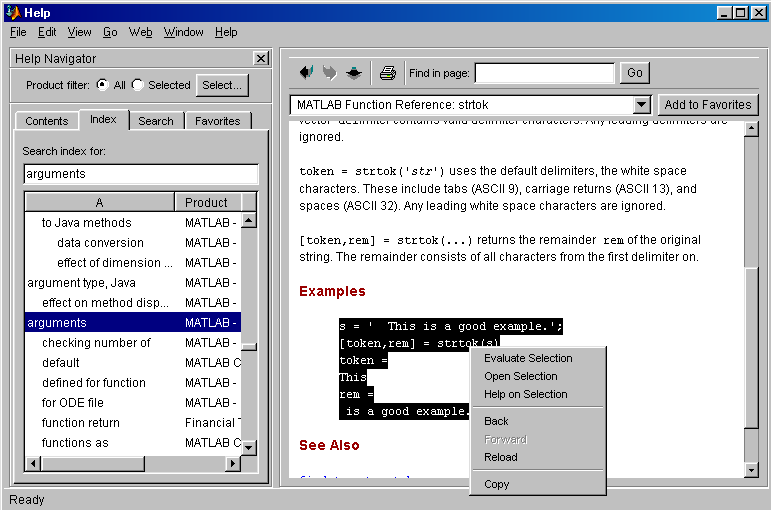This screenshot has width=771, height=510.
Task: Click the Add to Favorites button
Action: tap(708, 105)
